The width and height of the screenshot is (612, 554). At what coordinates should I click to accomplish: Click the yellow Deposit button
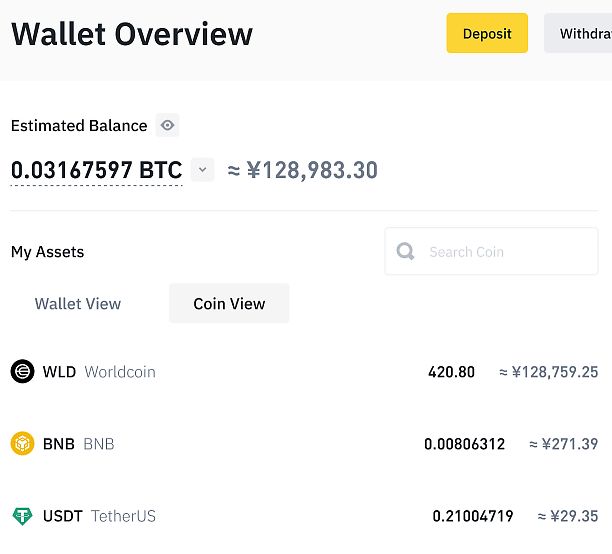tap(487, 33)
